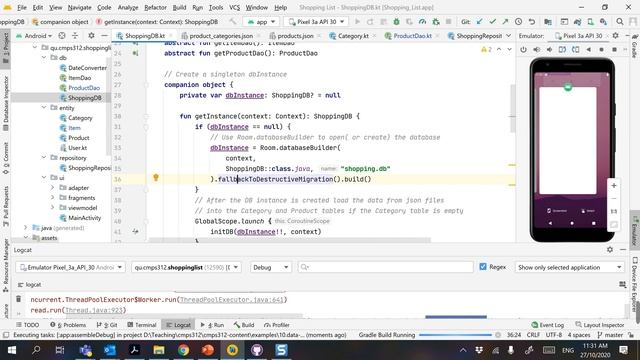Open the qu.cmps312.shoppinglist process dropdown
Screen dimensions: 640x360
(187, 267)
